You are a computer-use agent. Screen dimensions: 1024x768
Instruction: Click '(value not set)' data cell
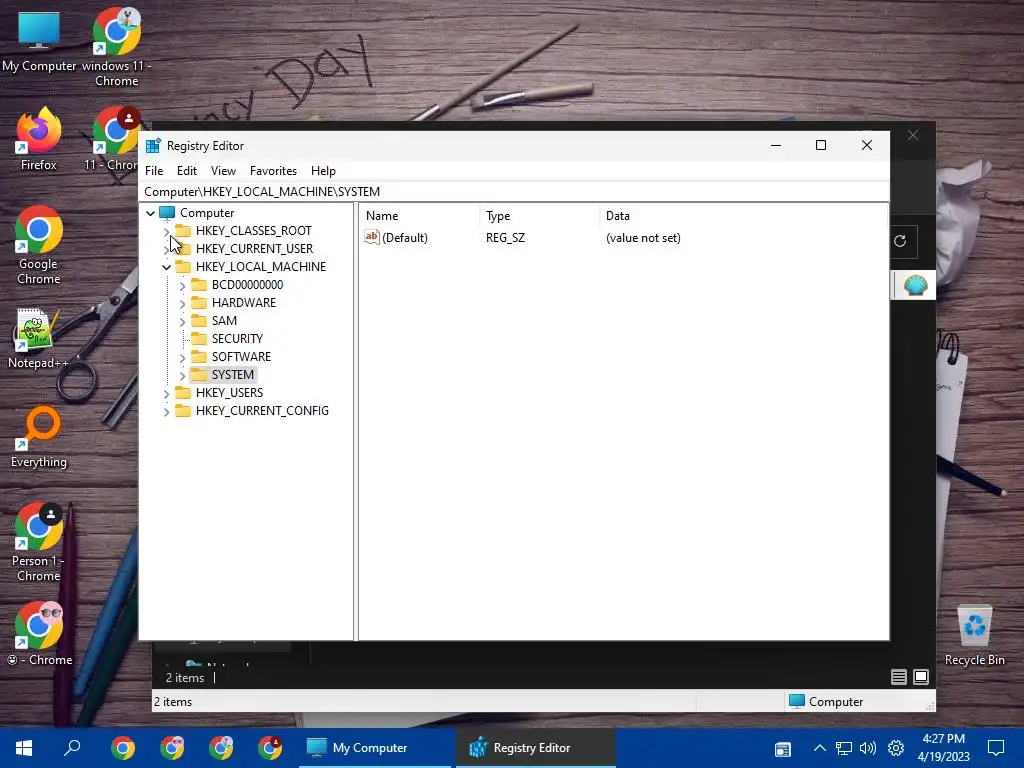(x=643, y=238)
